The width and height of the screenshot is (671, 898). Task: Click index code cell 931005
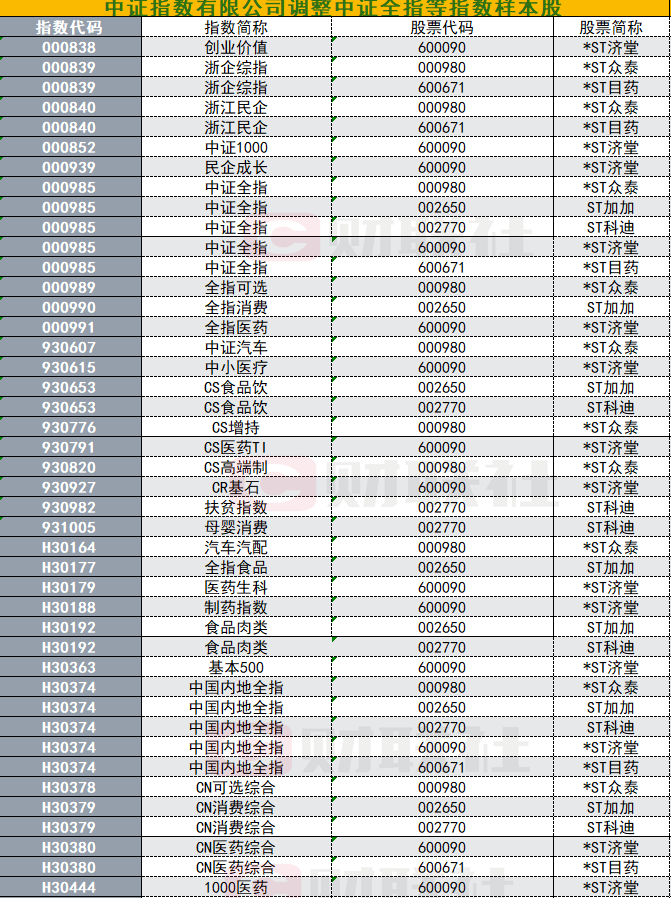70,527
